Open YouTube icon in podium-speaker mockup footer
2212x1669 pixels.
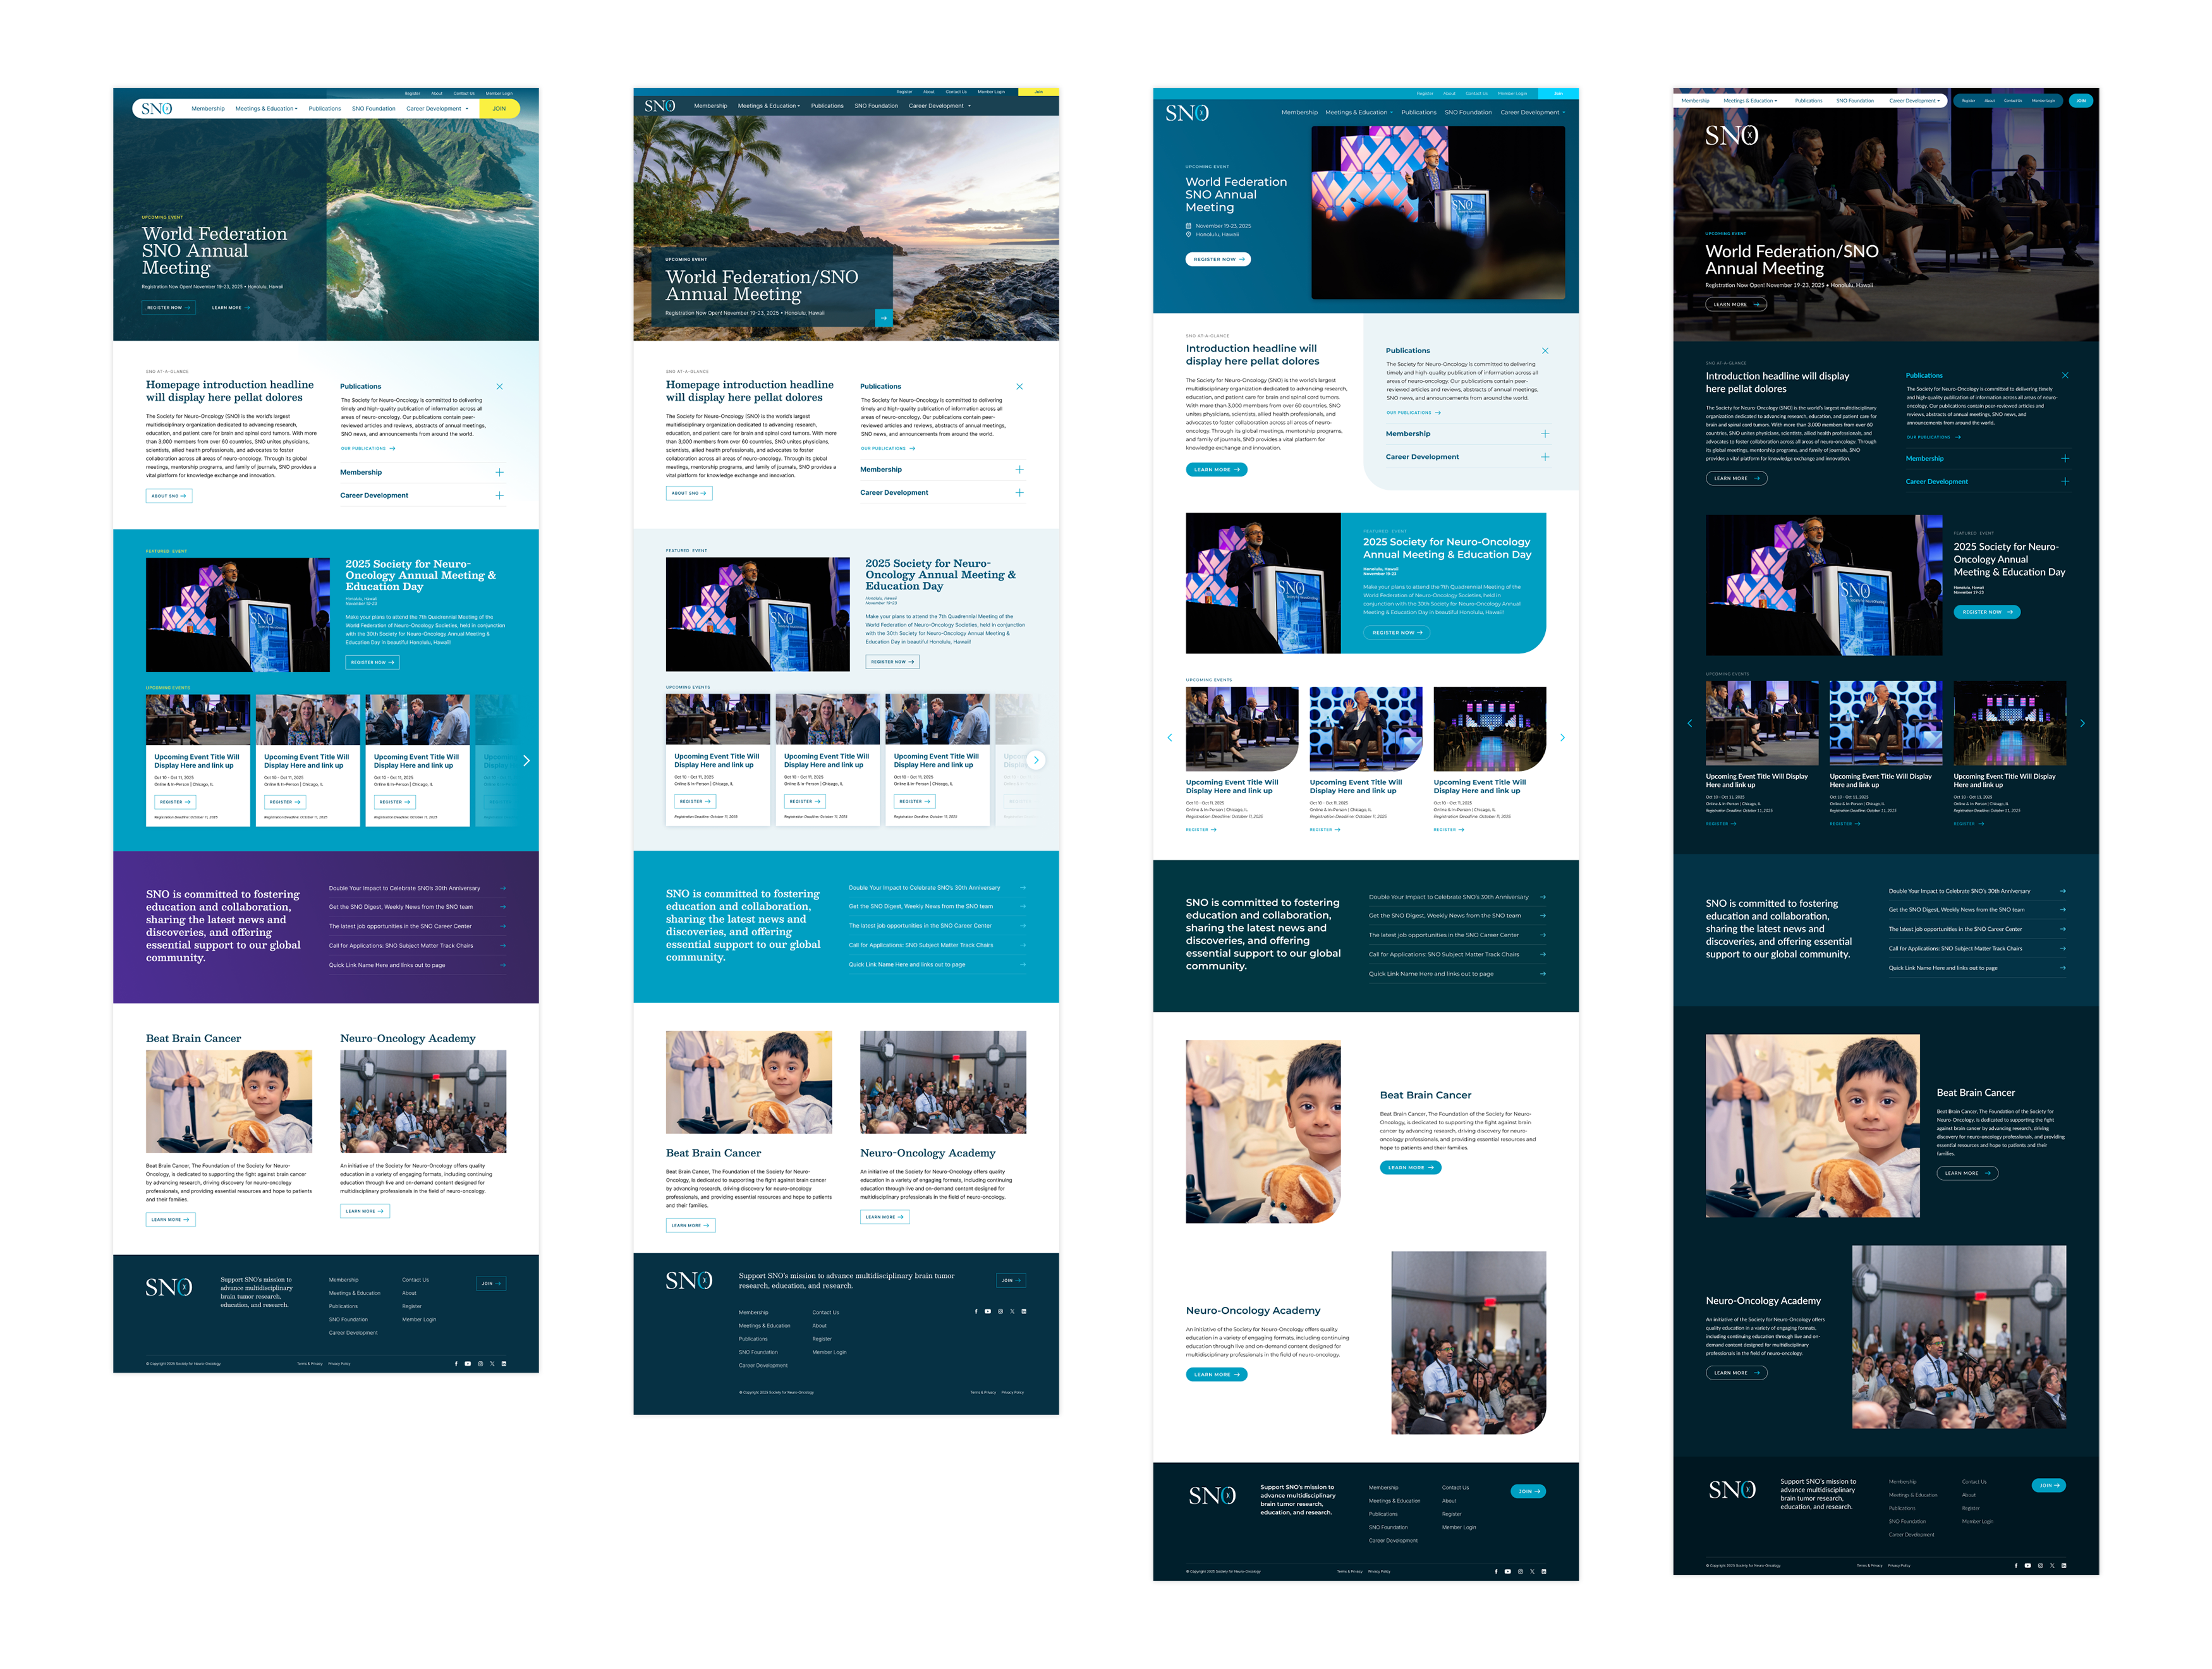click(x=1508, y=1571)
